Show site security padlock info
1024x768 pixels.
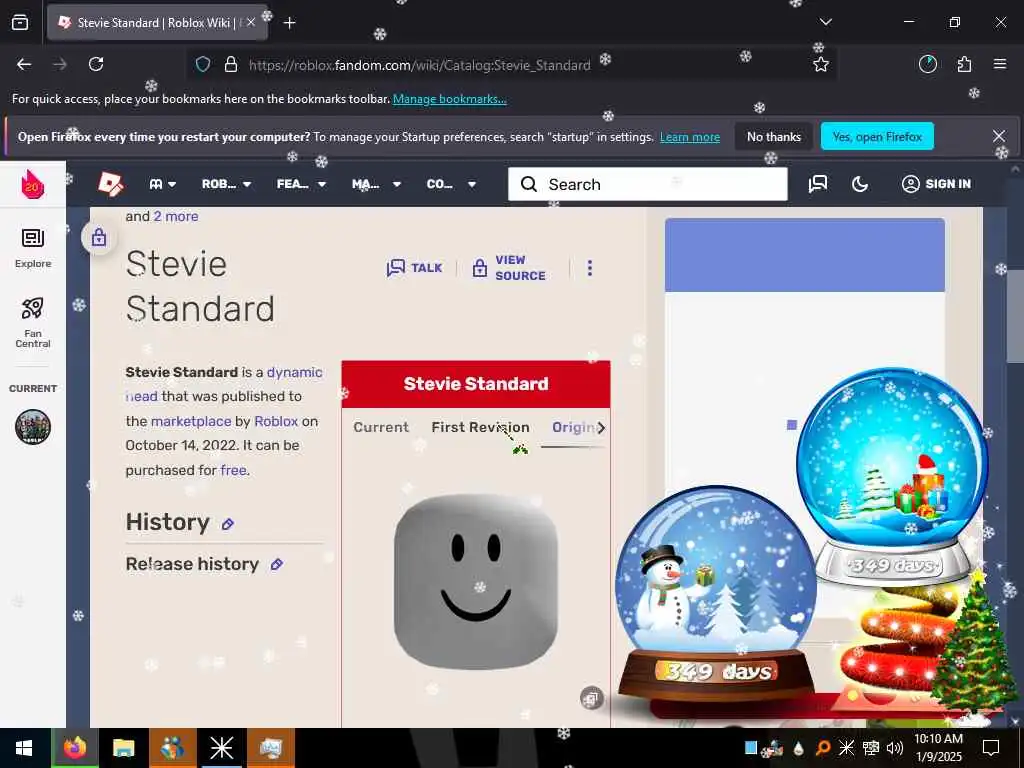coord(231,64)
